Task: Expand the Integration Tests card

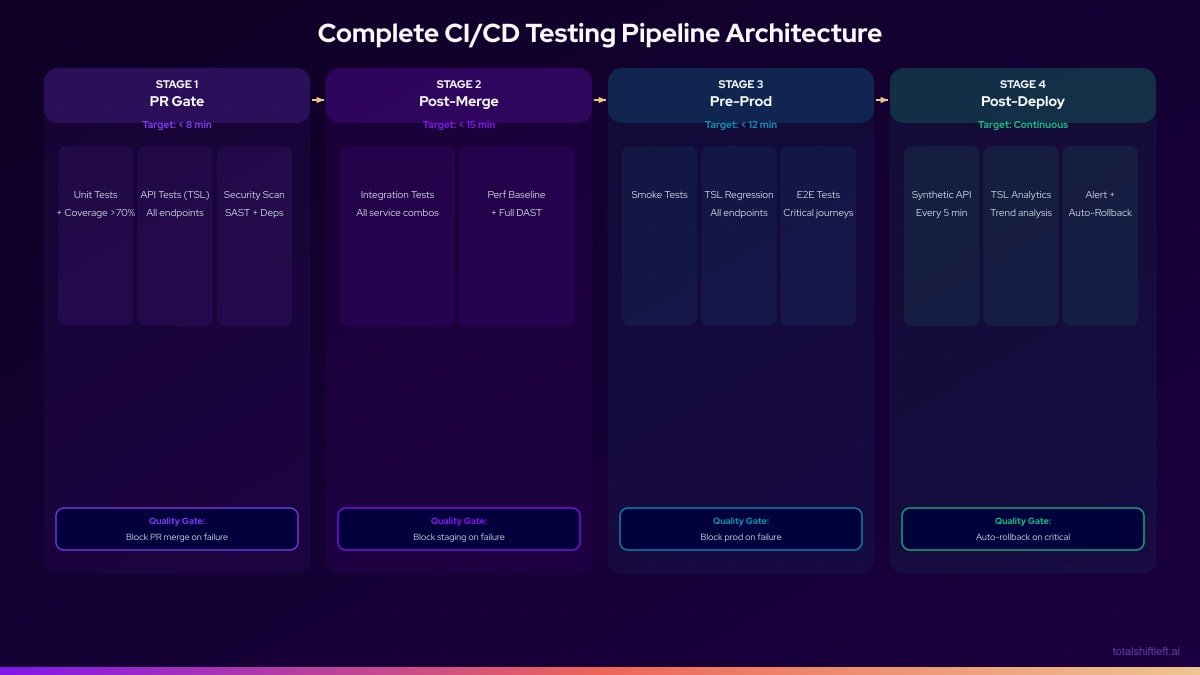Action: [x=397, y=234]
